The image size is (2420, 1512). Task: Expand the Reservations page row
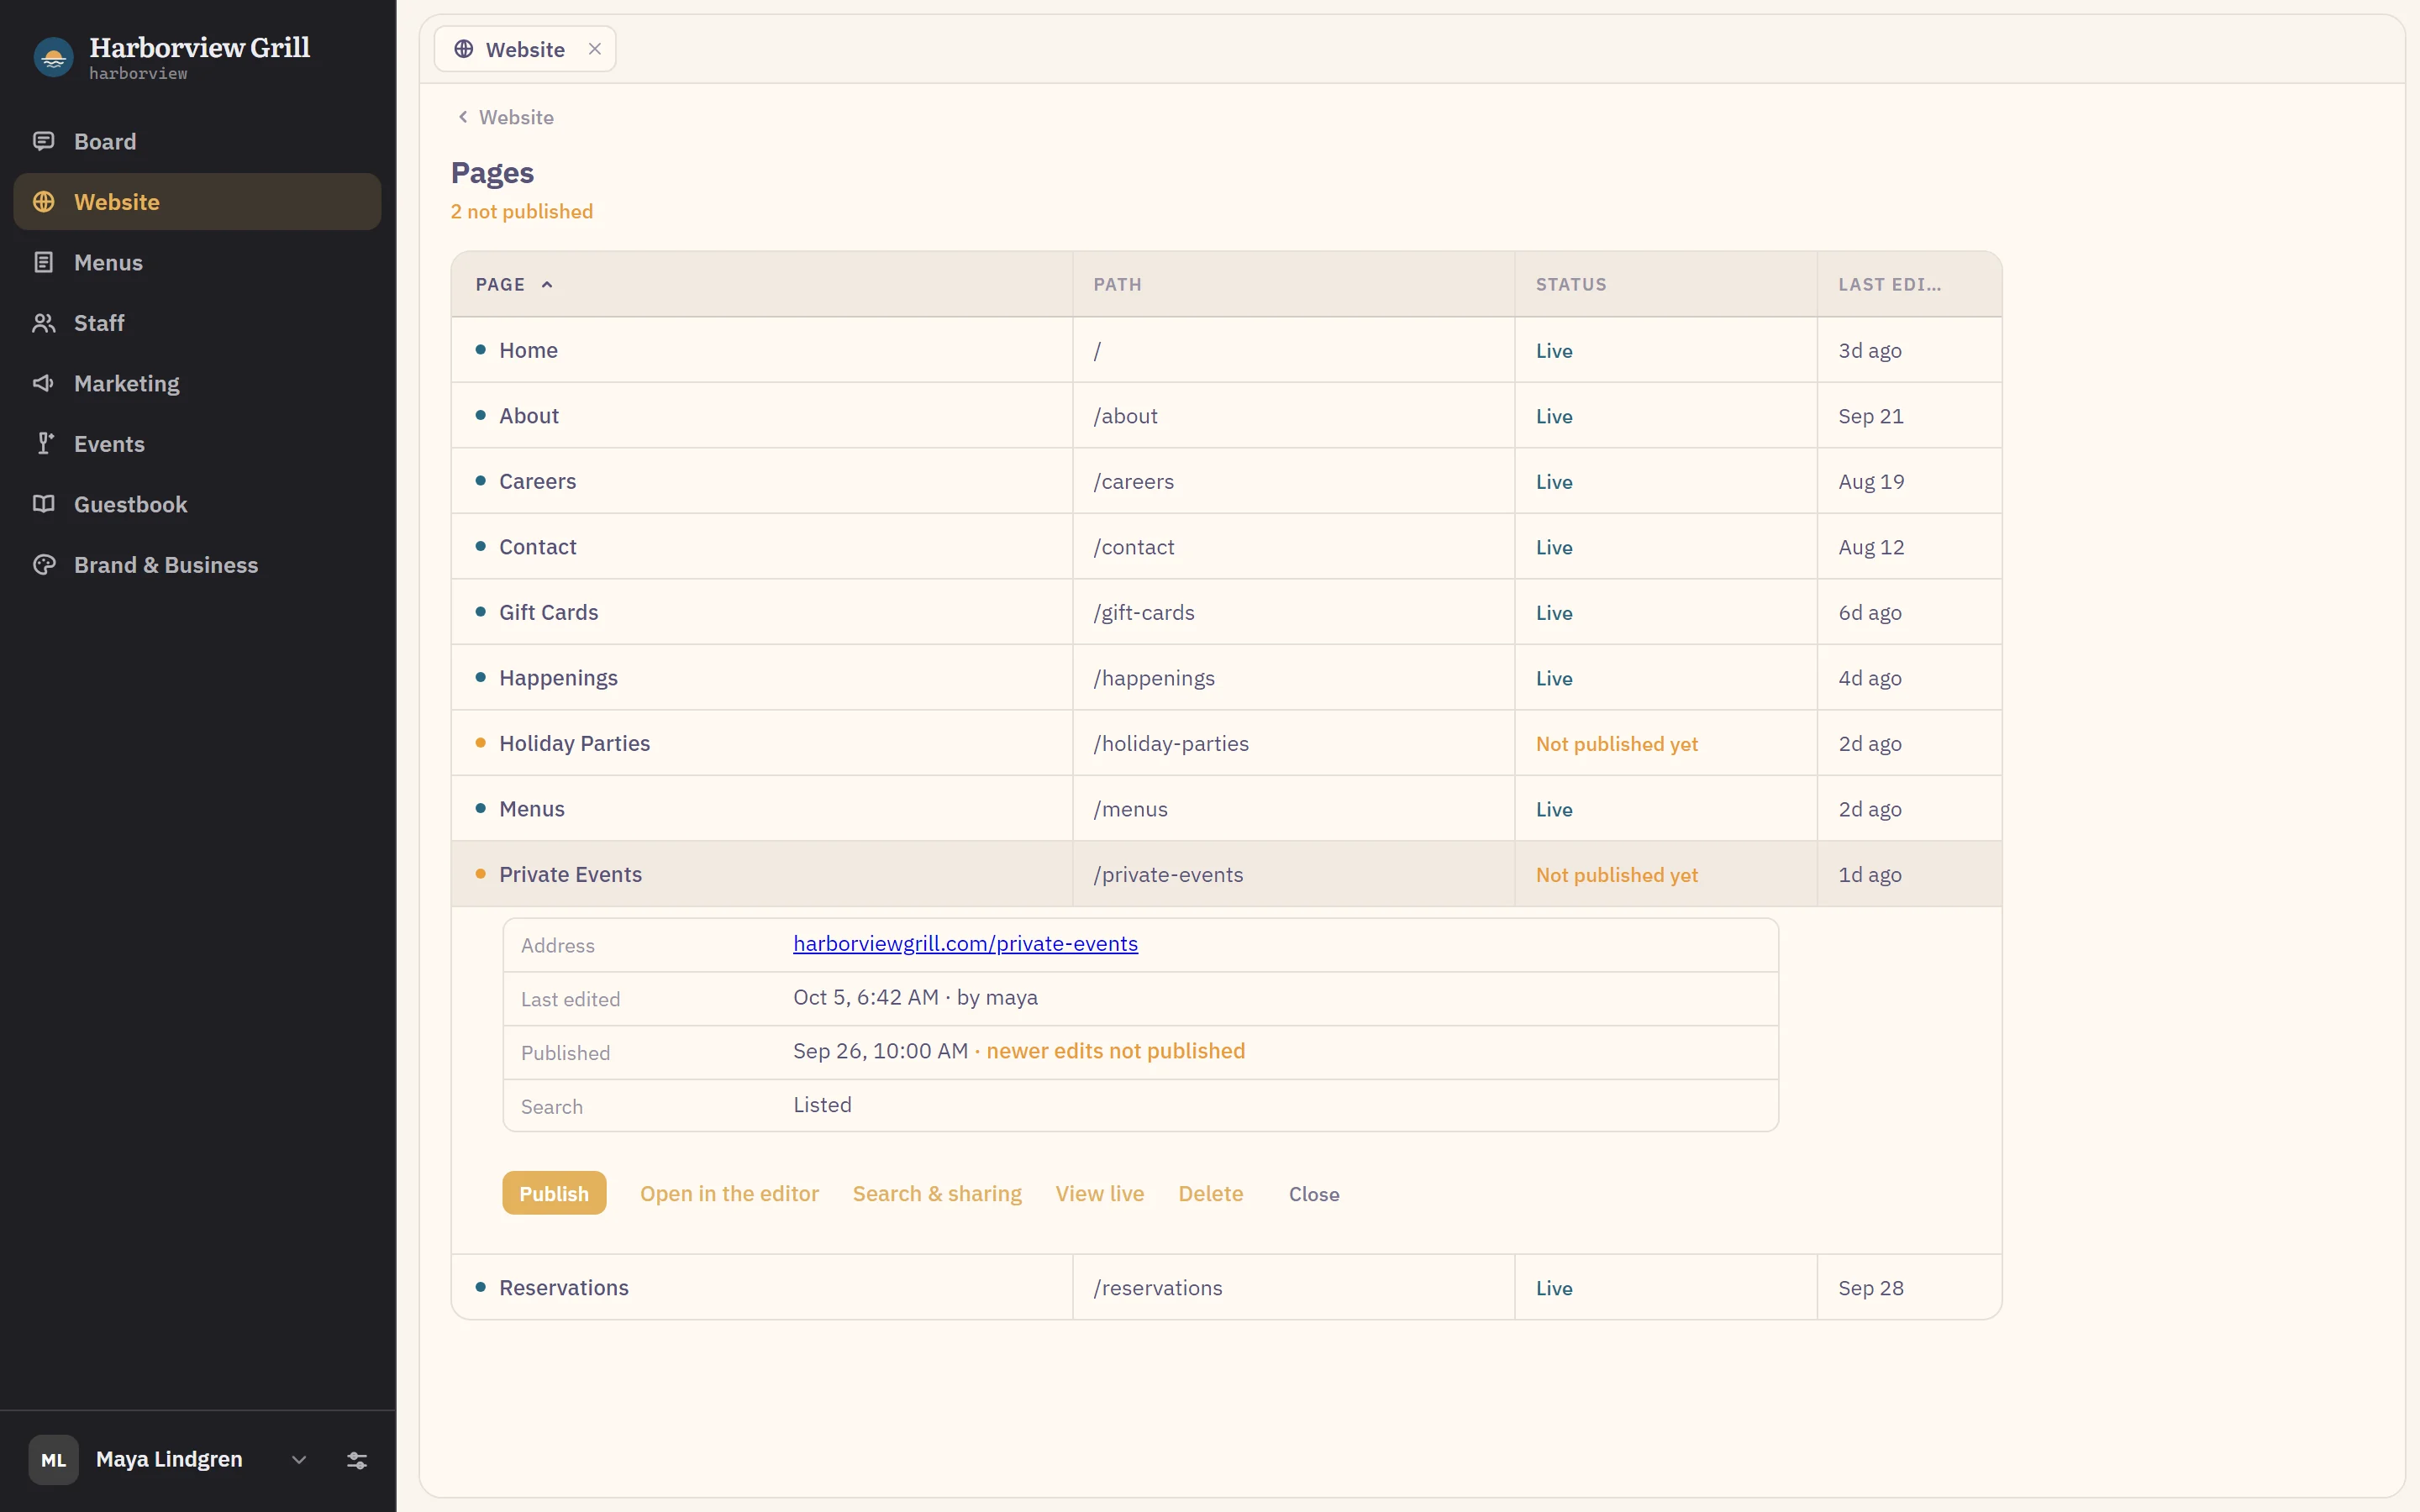pyautogui.click(x=1226, y=1287)
